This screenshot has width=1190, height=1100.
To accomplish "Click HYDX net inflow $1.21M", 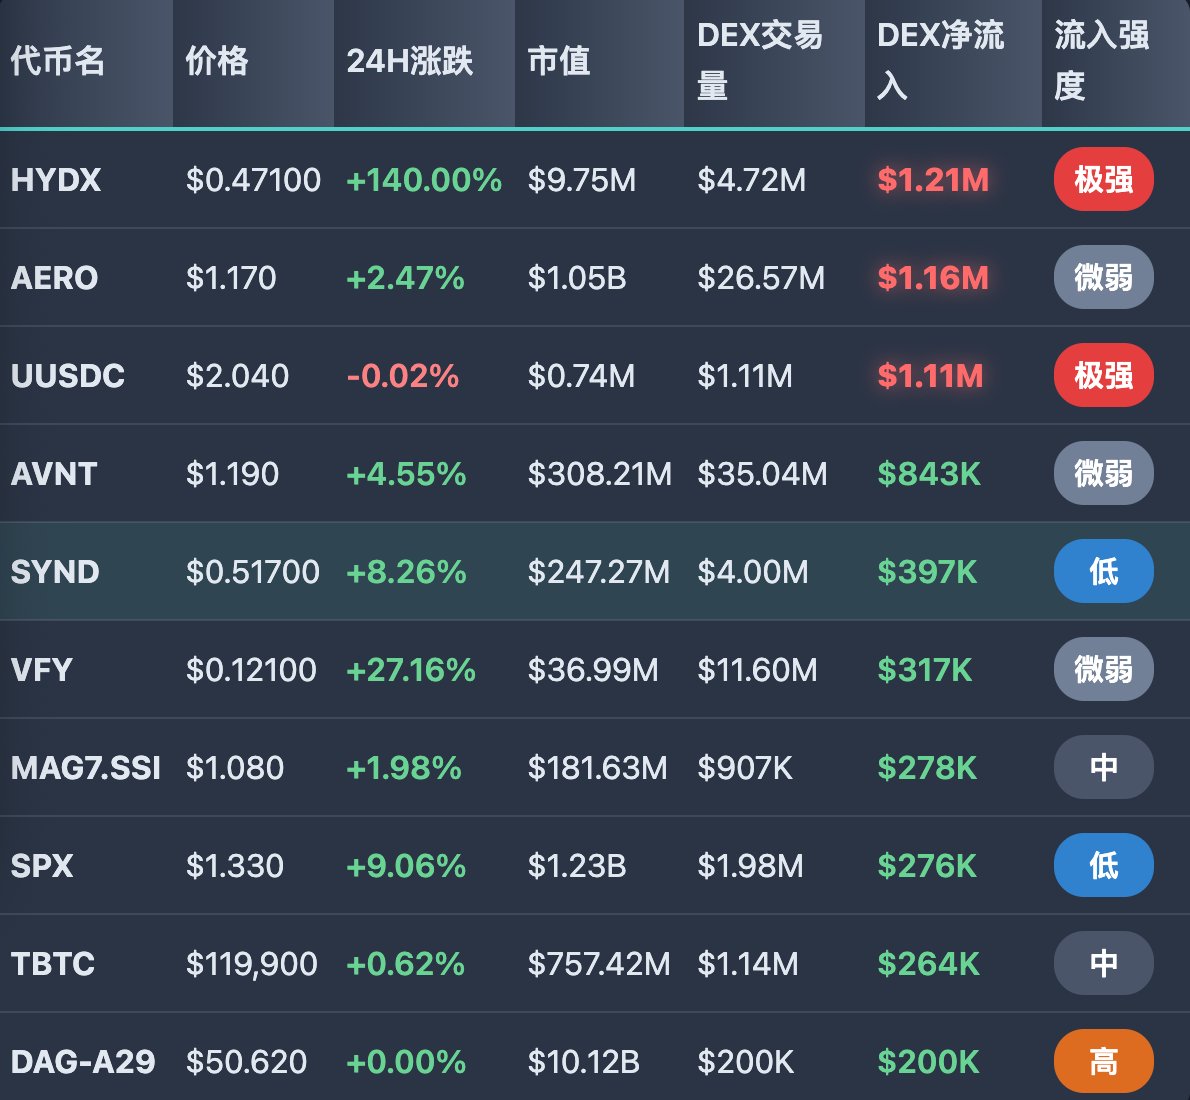I will point(933,180).
